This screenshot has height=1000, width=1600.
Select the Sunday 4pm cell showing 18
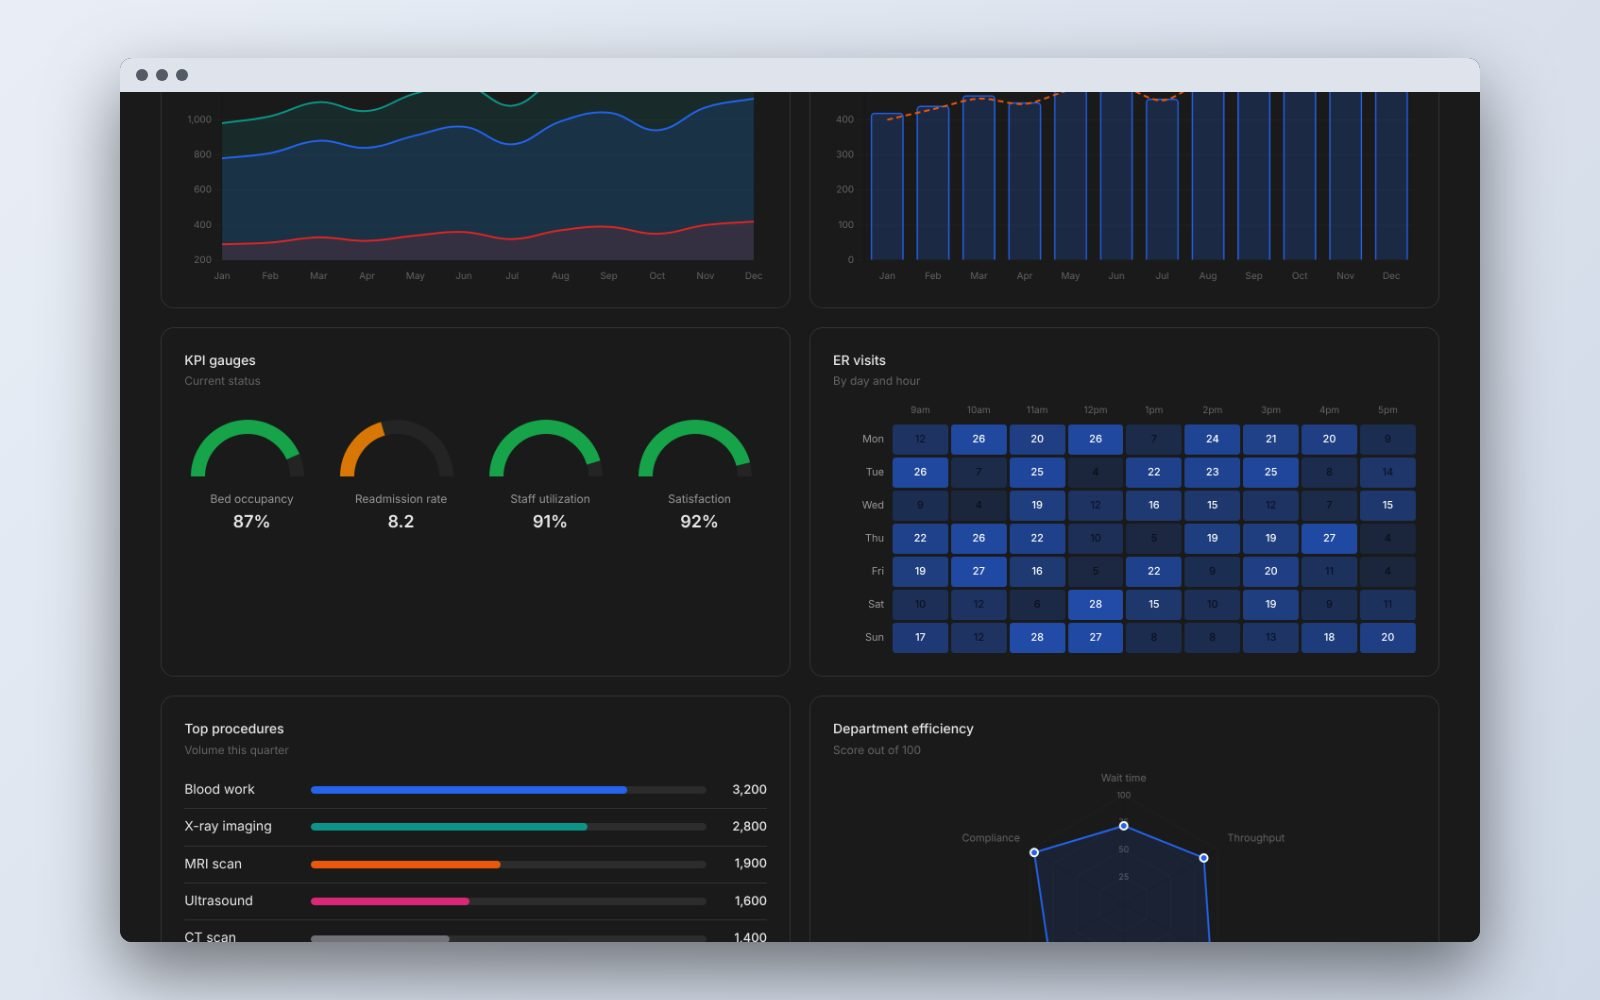coord(1329,637)
